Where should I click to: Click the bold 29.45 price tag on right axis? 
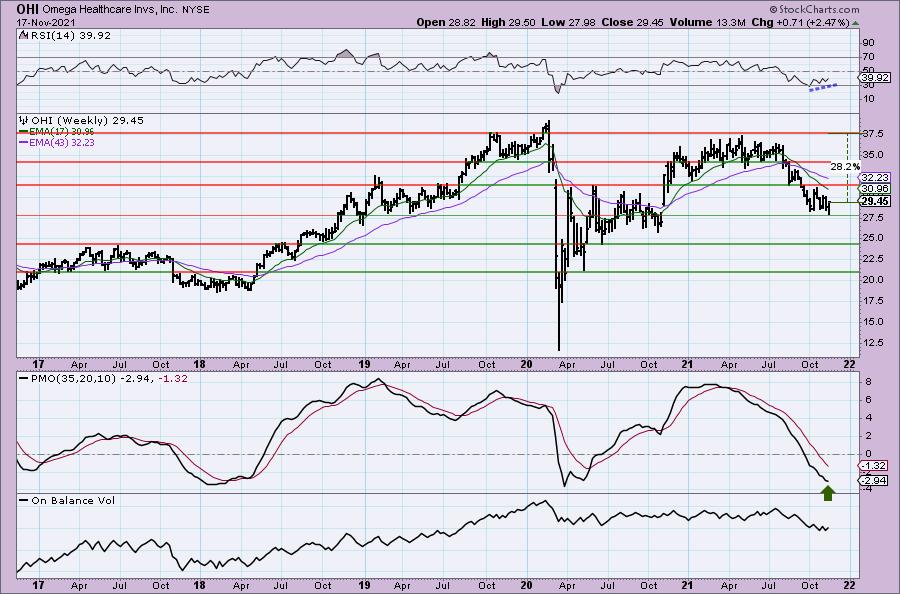(875, 201)
